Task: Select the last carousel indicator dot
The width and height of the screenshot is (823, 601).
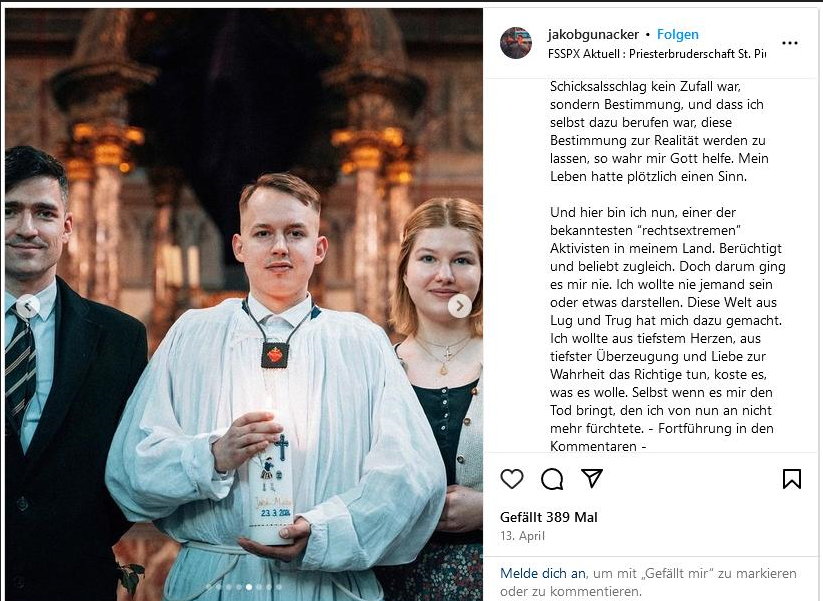Action: click(x=279, y=587)
